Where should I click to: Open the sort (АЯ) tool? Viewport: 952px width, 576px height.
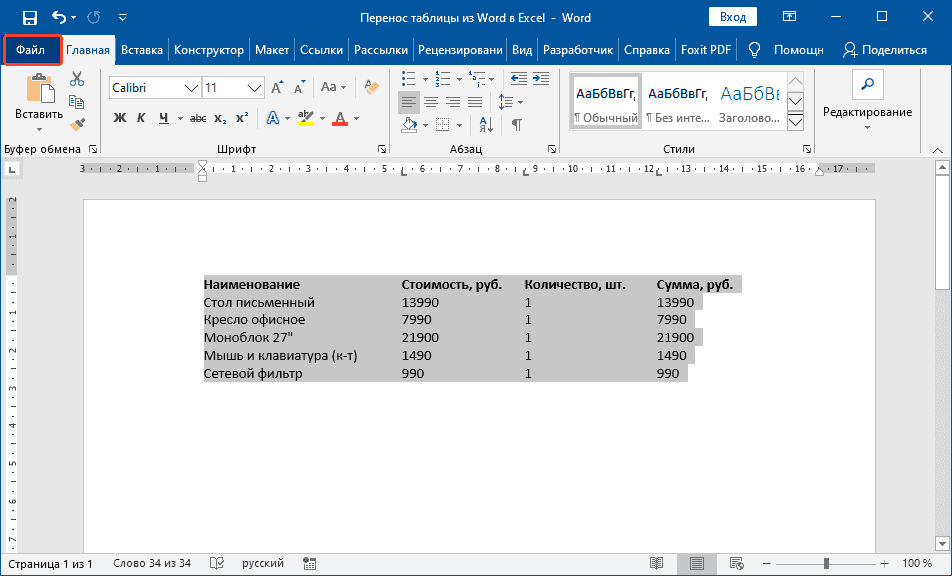pyautogui.click(x=486, y=125)
